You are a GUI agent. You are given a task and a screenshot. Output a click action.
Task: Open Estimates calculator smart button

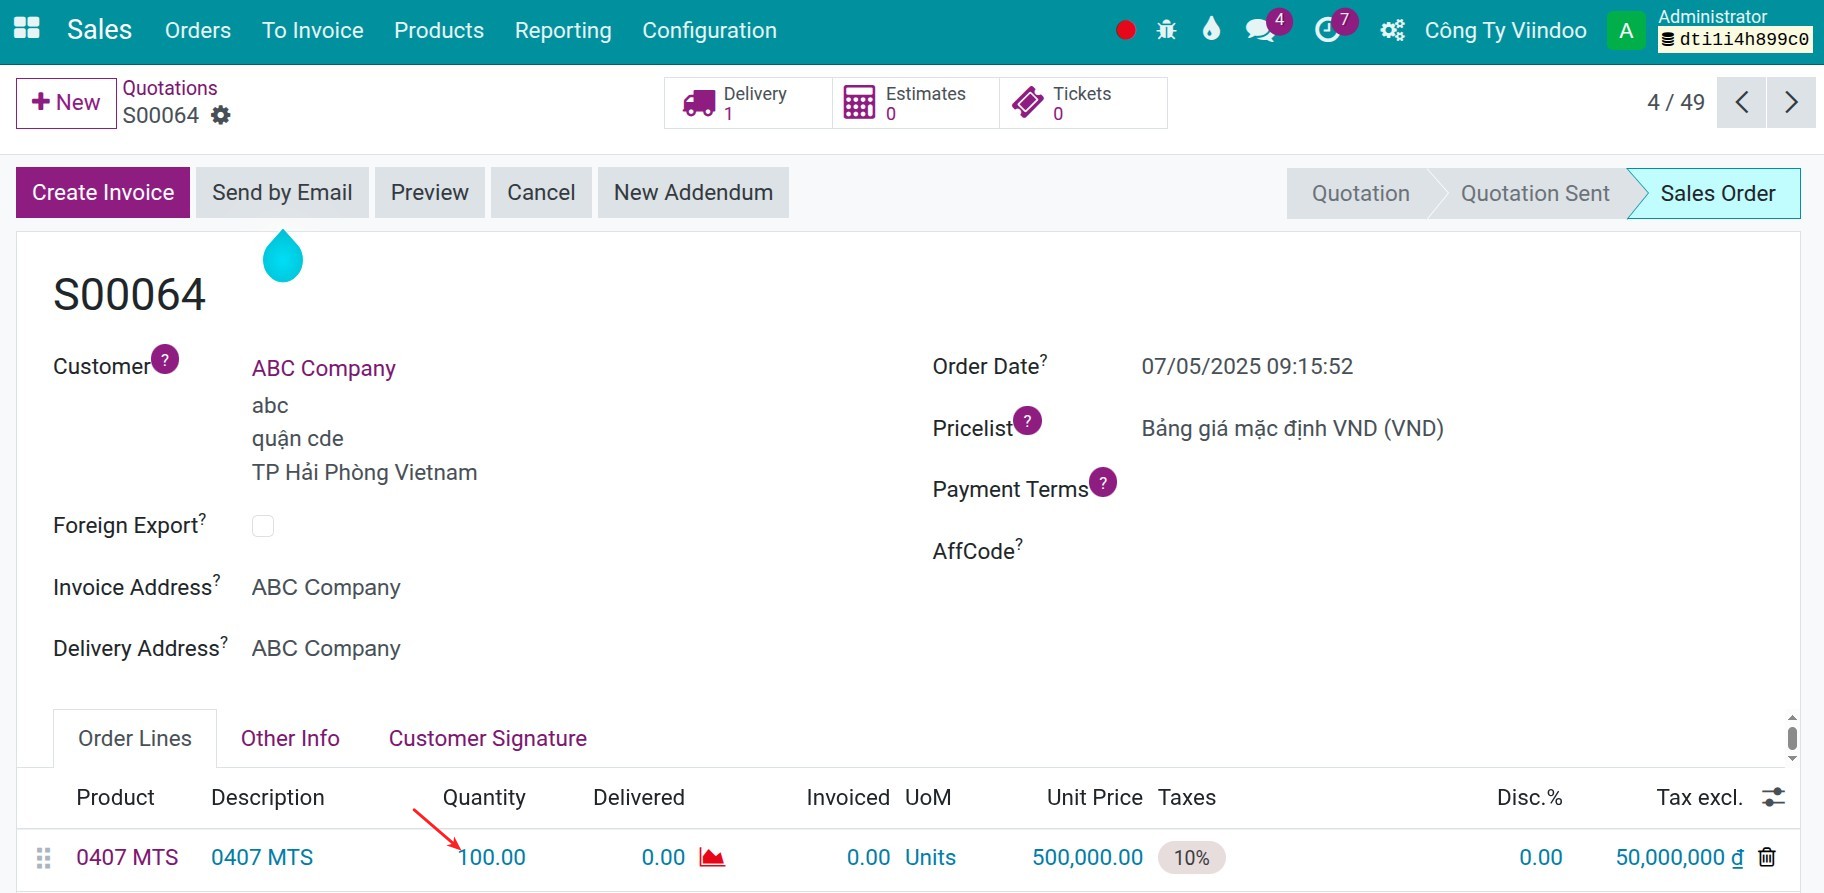915,103
